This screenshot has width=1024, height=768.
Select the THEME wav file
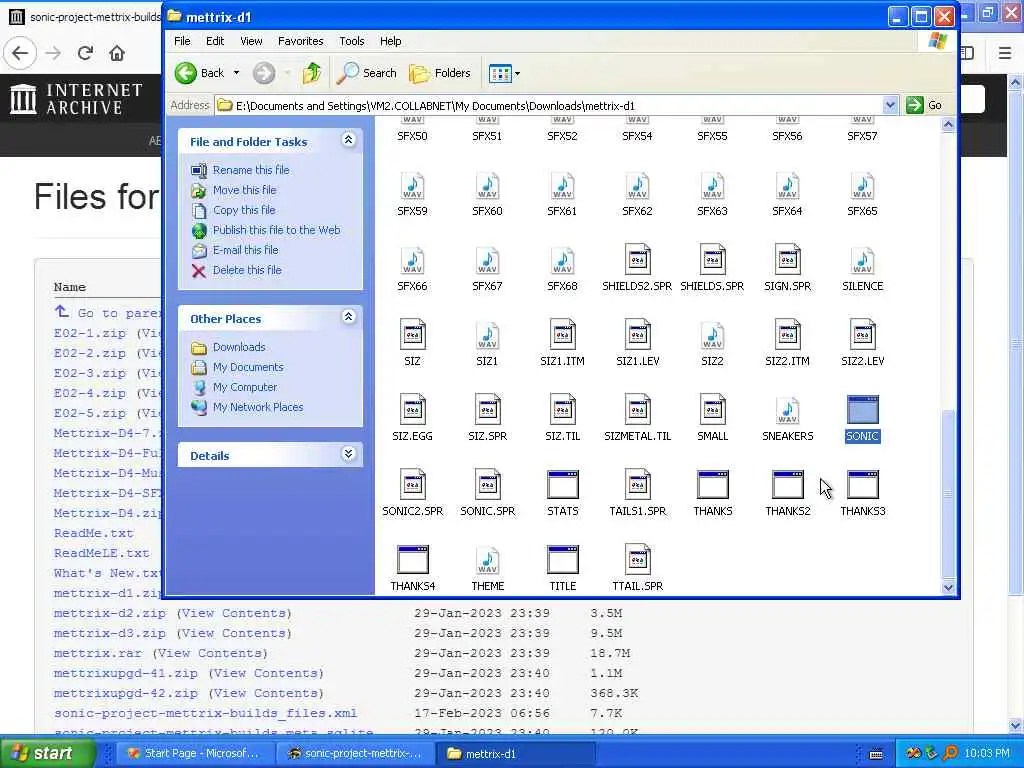coord(487,569)
